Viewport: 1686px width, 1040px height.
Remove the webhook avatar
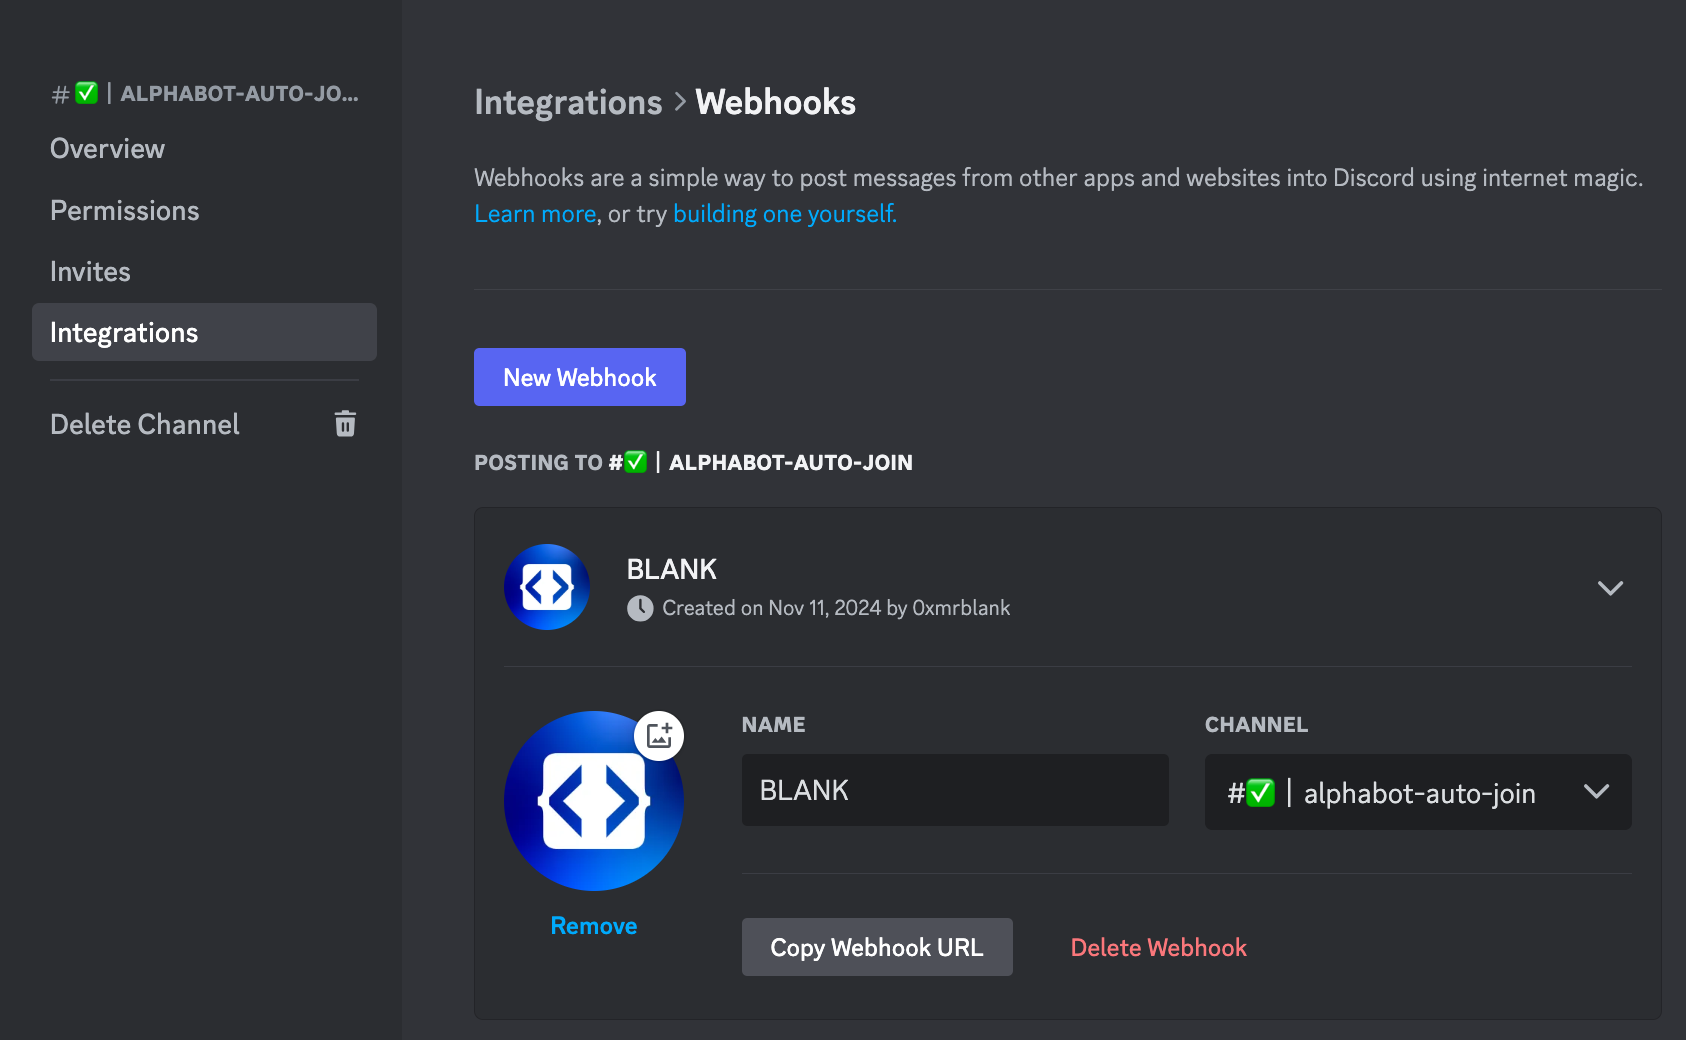(x=594, y=926)
